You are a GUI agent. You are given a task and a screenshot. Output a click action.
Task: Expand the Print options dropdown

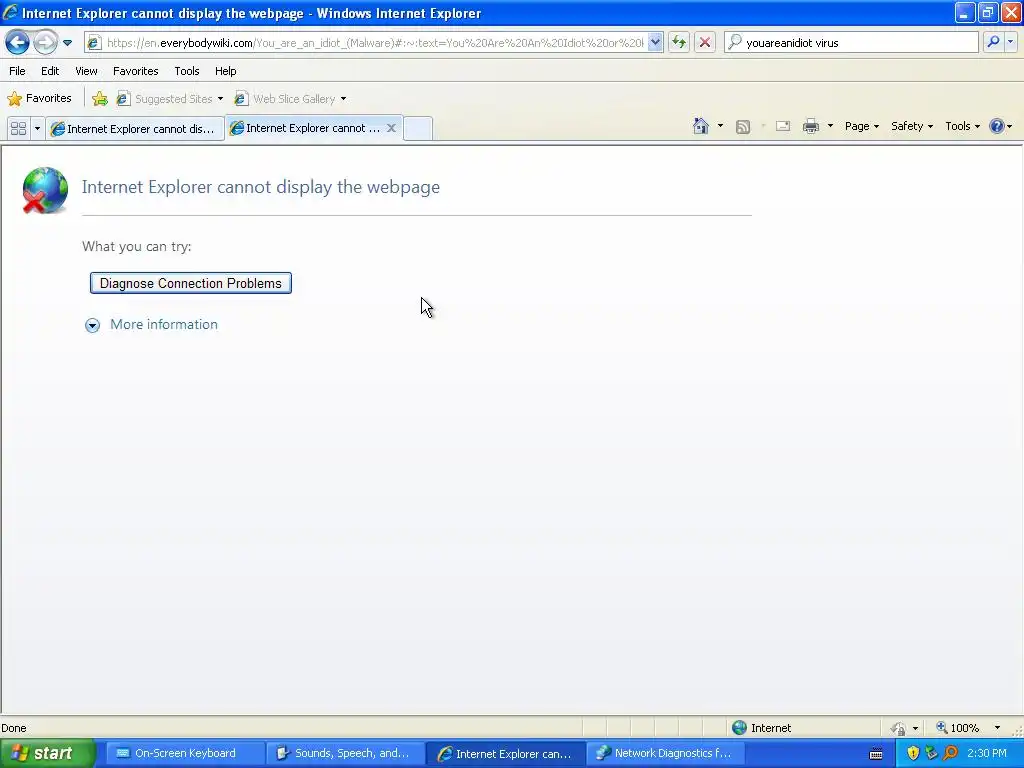[x=830, y=126]
